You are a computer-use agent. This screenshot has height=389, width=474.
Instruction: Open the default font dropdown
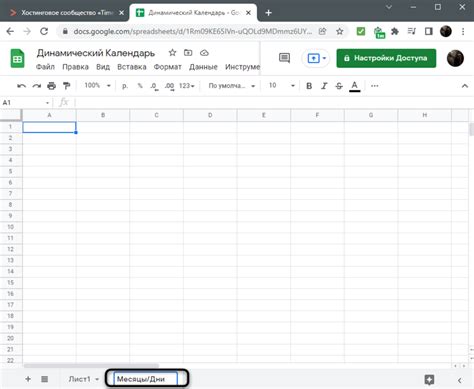tap(232, 86)
